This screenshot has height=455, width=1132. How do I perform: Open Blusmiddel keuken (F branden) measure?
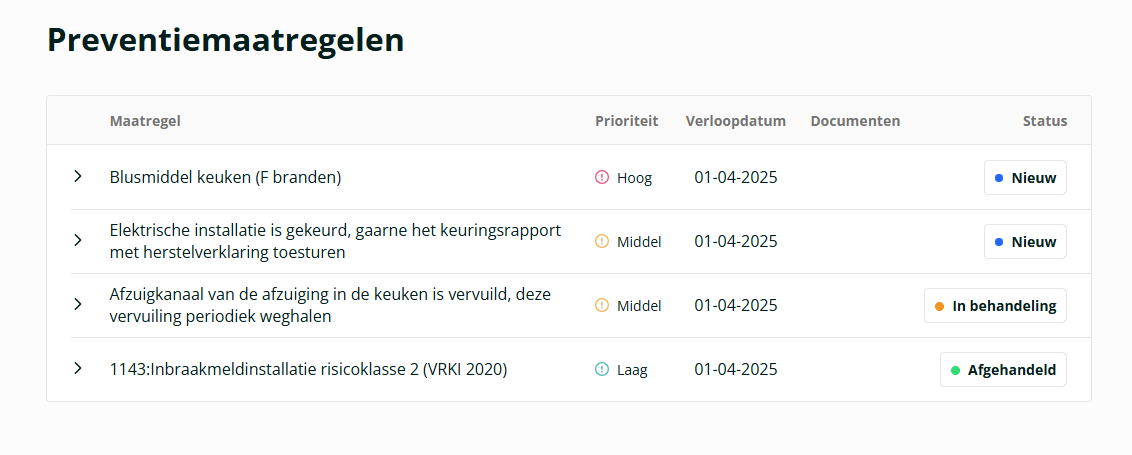point(225,177)
